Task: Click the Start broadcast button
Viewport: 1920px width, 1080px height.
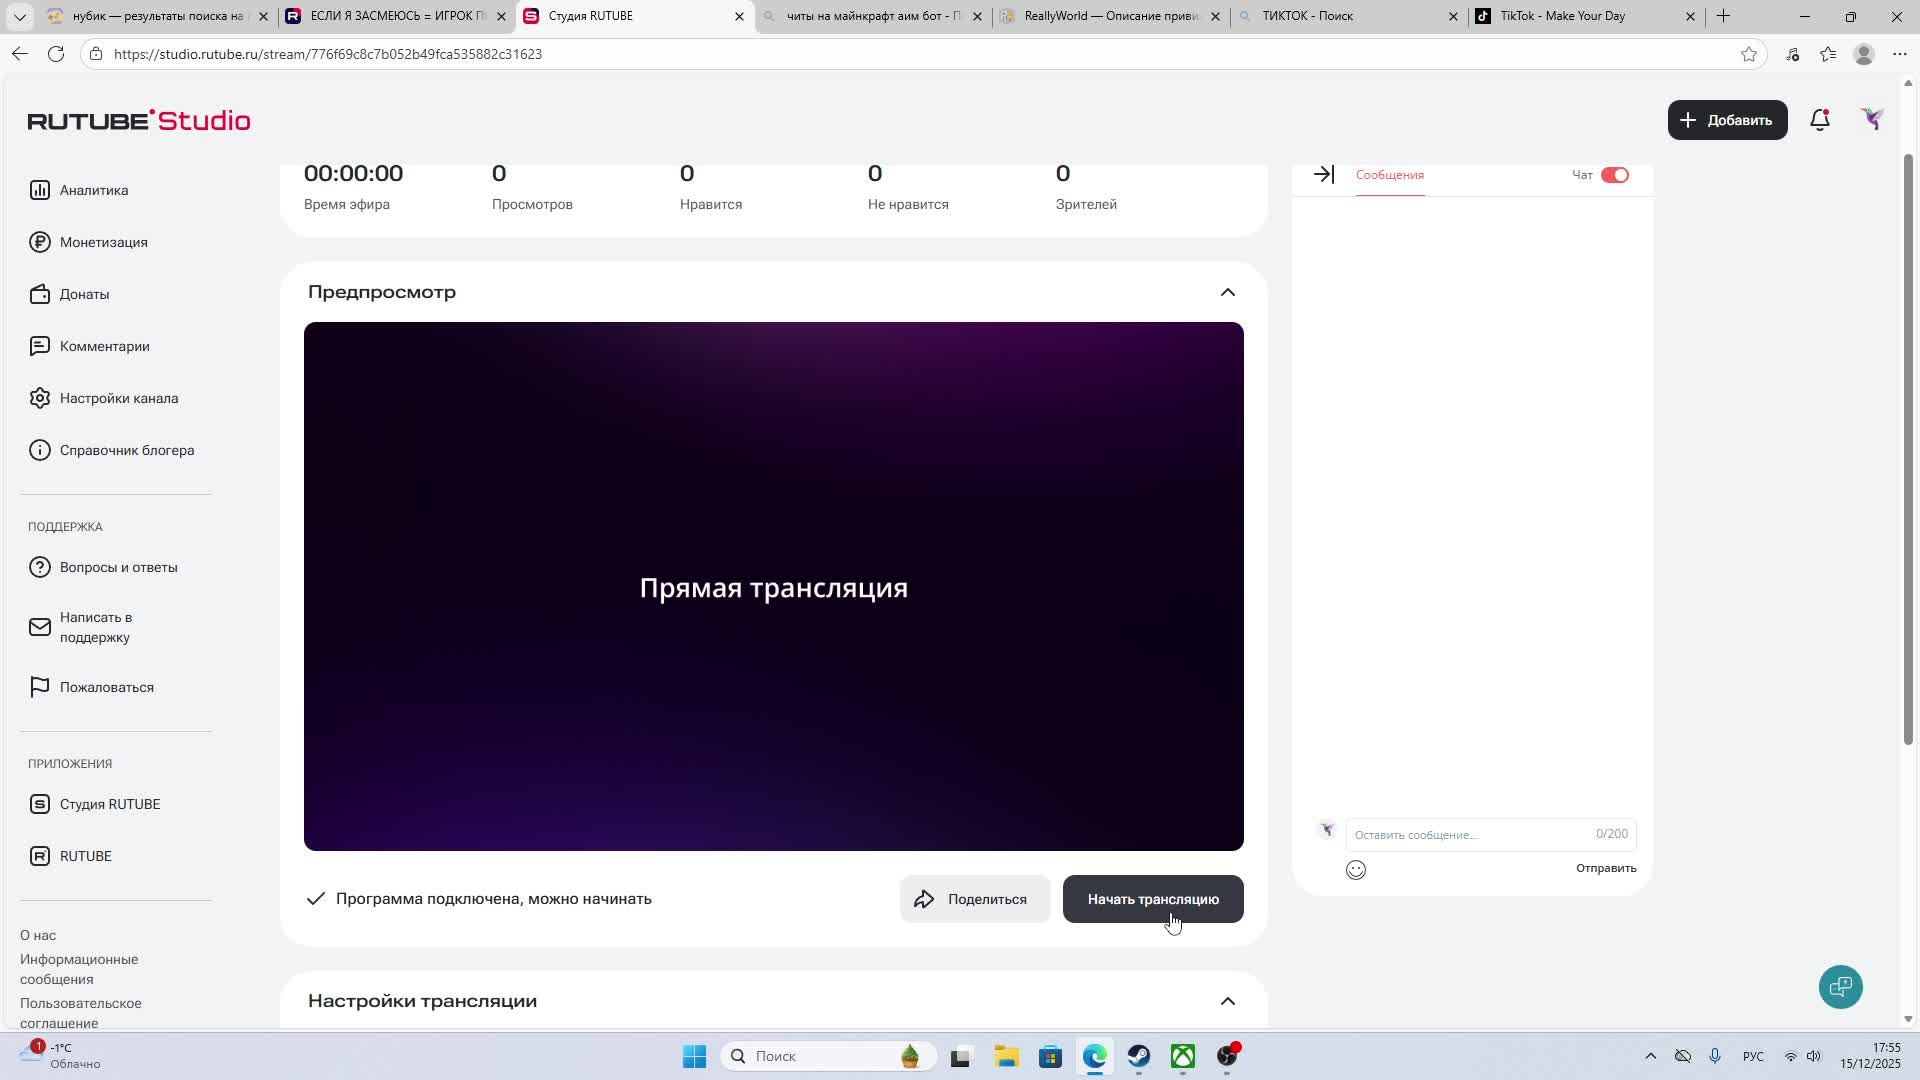Action: [x=1152, y=899]
